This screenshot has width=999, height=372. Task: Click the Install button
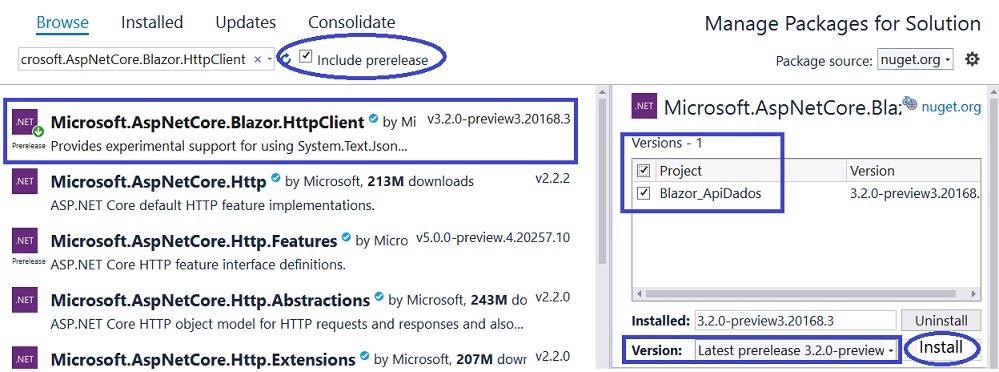click(x=941, y=348)
